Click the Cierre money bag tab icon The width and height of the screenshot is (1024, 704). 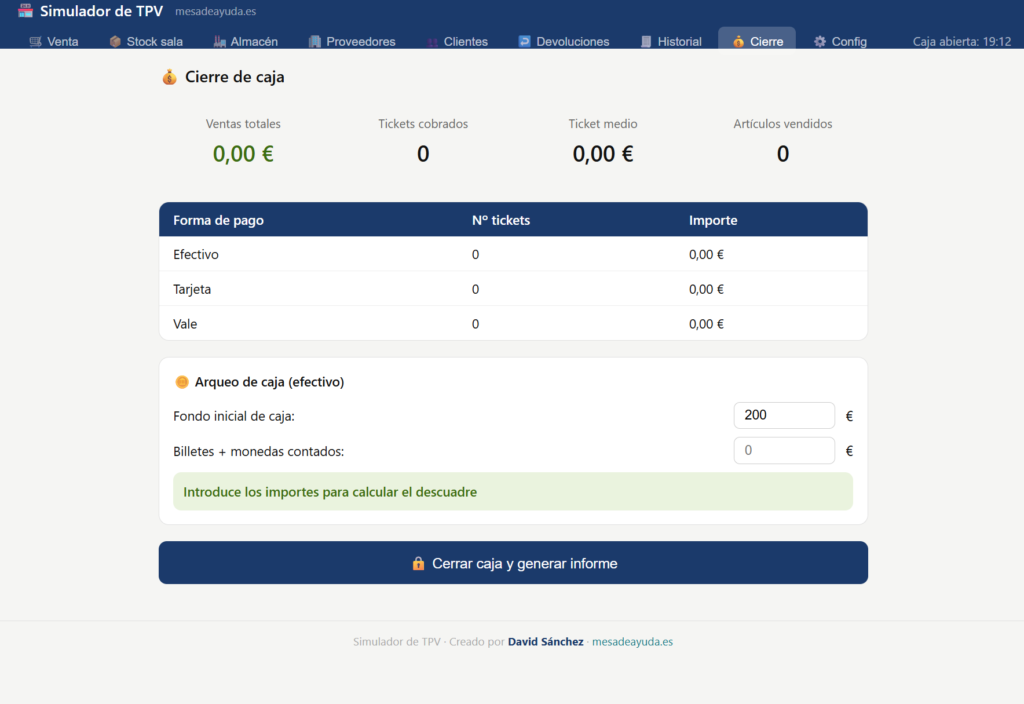738,41
